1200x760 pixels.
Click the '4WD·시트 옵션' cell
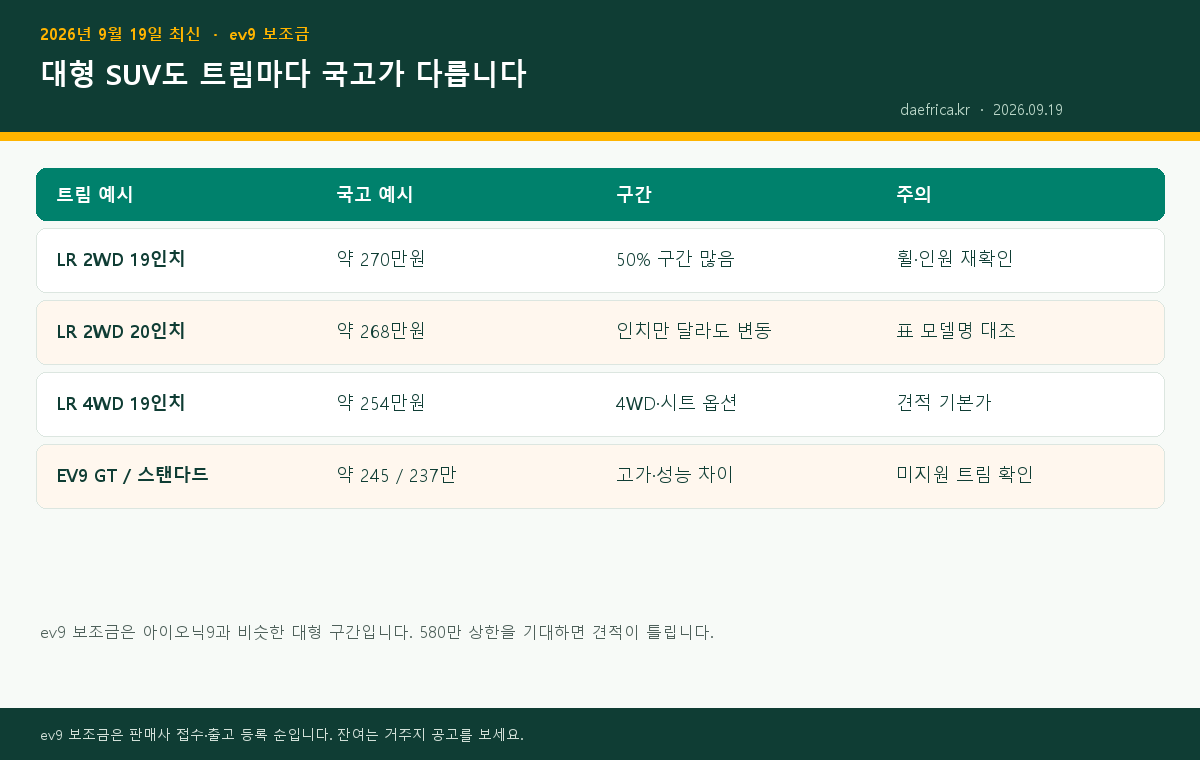(x=677, y=403)
